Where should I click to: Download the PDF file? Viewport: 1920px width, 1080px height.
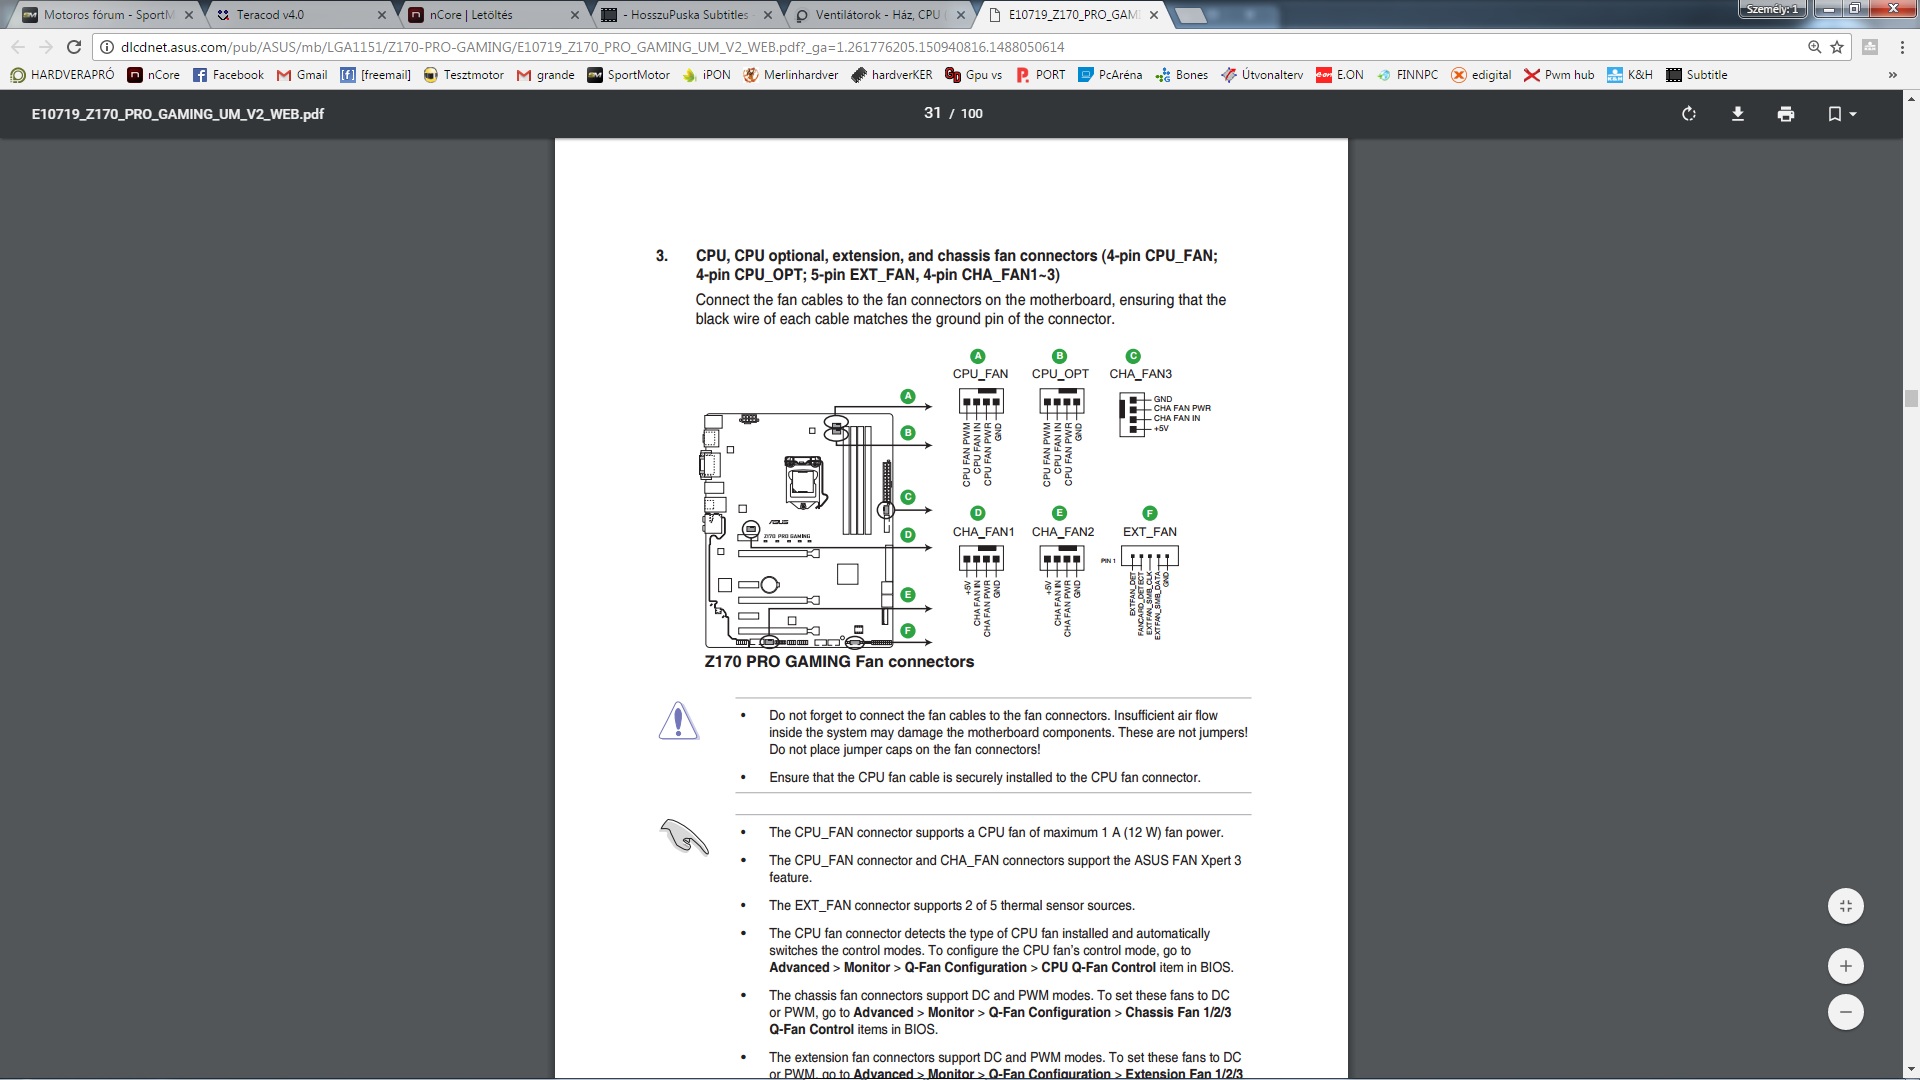tap(1738, 114)
